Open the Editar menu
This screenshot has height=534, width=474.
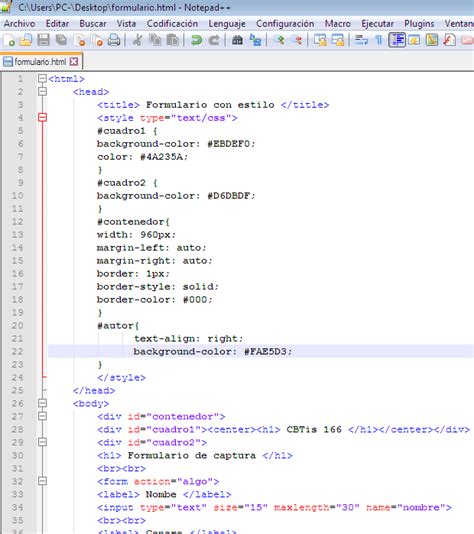[x=57, y=23]
